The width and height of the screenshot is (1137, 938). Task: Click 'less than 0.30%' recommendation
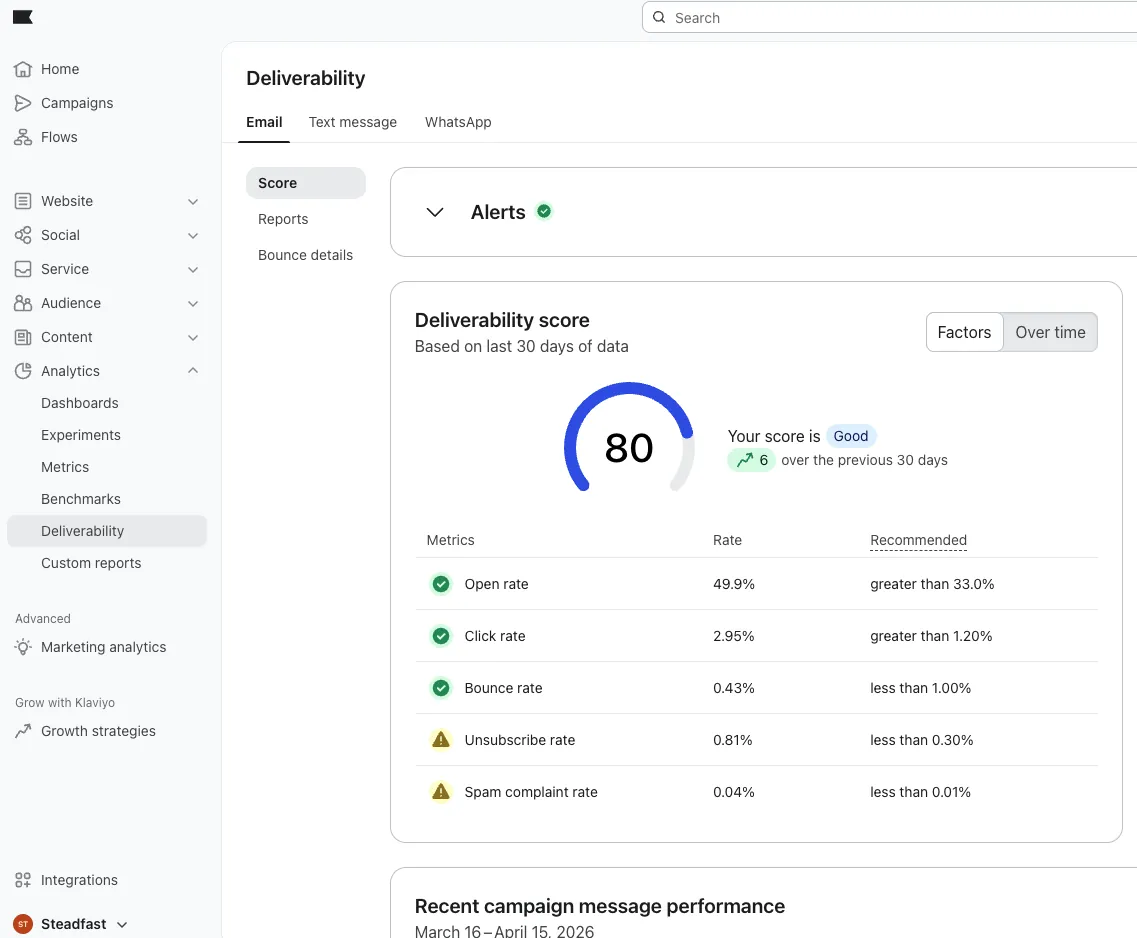pos(921,739)
